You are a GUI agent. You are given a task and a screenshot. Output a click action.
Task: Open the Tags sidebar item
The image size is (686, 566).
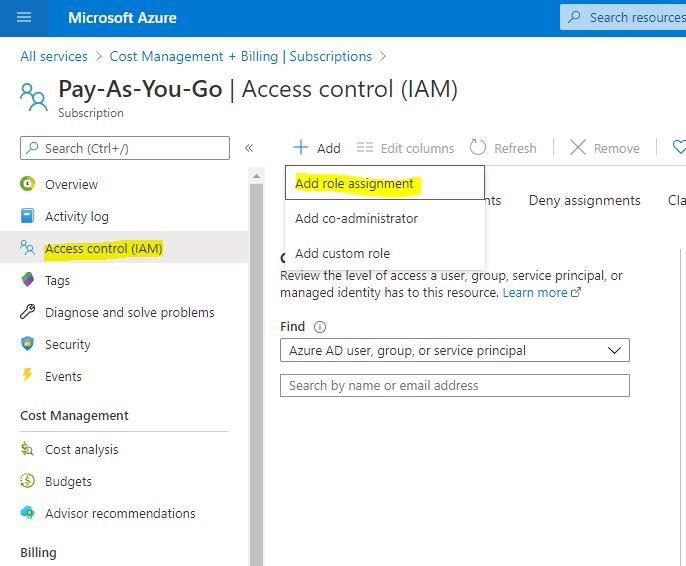[124, 280]
